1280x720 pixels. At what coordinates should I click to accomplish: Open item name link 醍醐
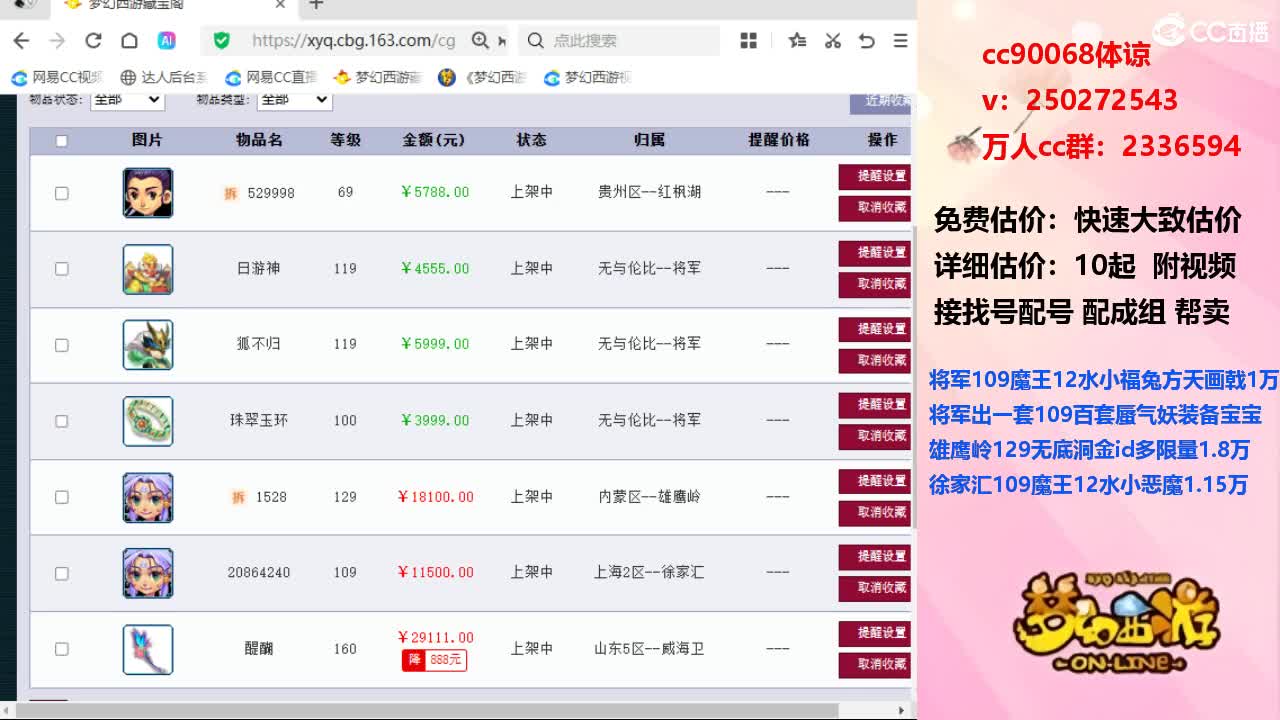click(x=258, y=649)
